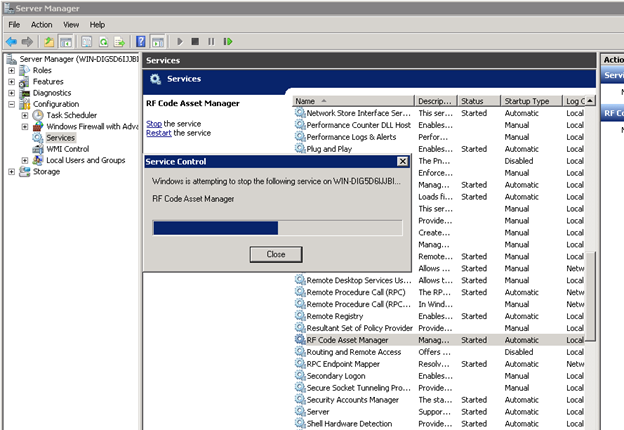Click the WMI Control icon
This screenshot has height=430, width=624.
[x=38, y=149]
